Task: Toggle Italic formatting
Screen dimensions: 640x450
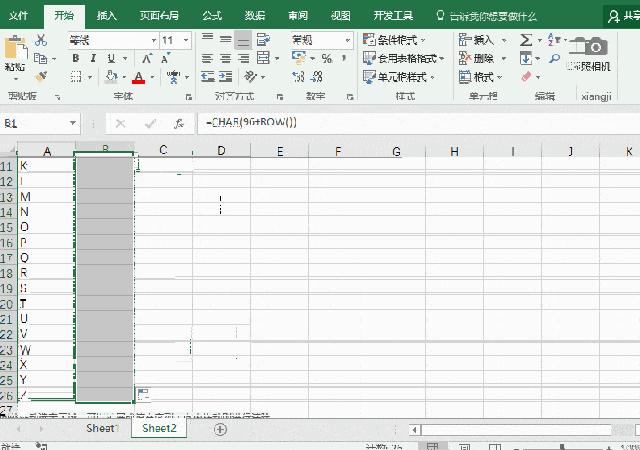Action: (x=93, y=58)
